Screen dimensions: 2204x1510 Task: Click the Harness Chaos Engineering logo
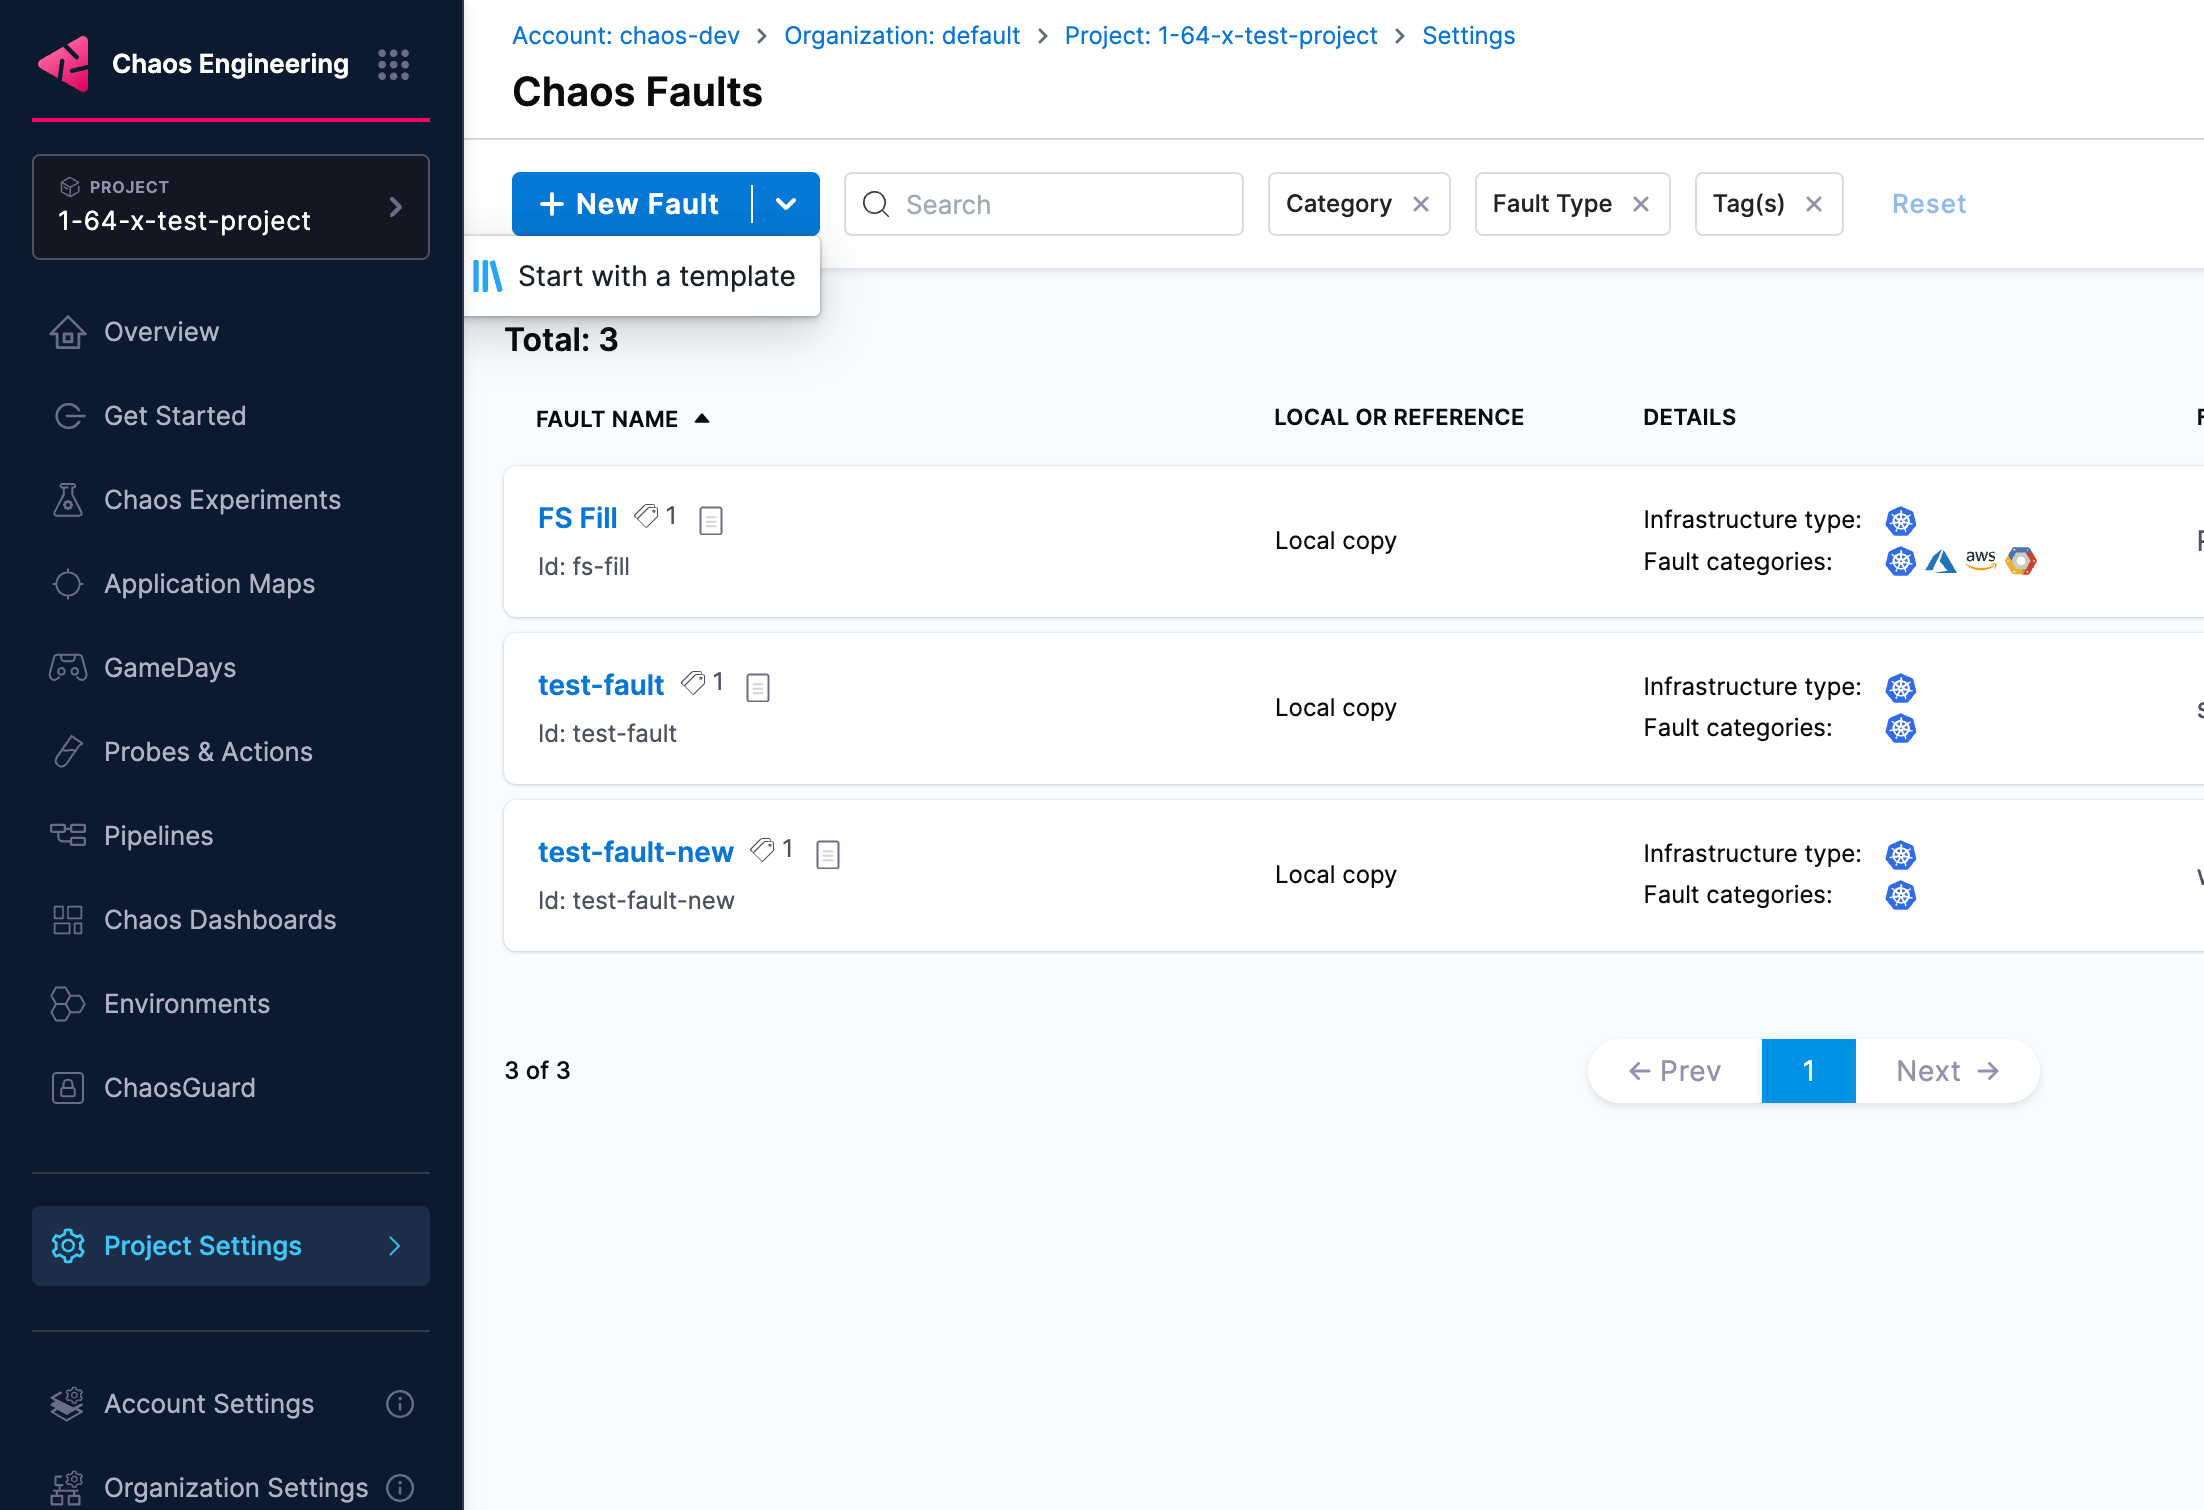(x=64, y=64)
